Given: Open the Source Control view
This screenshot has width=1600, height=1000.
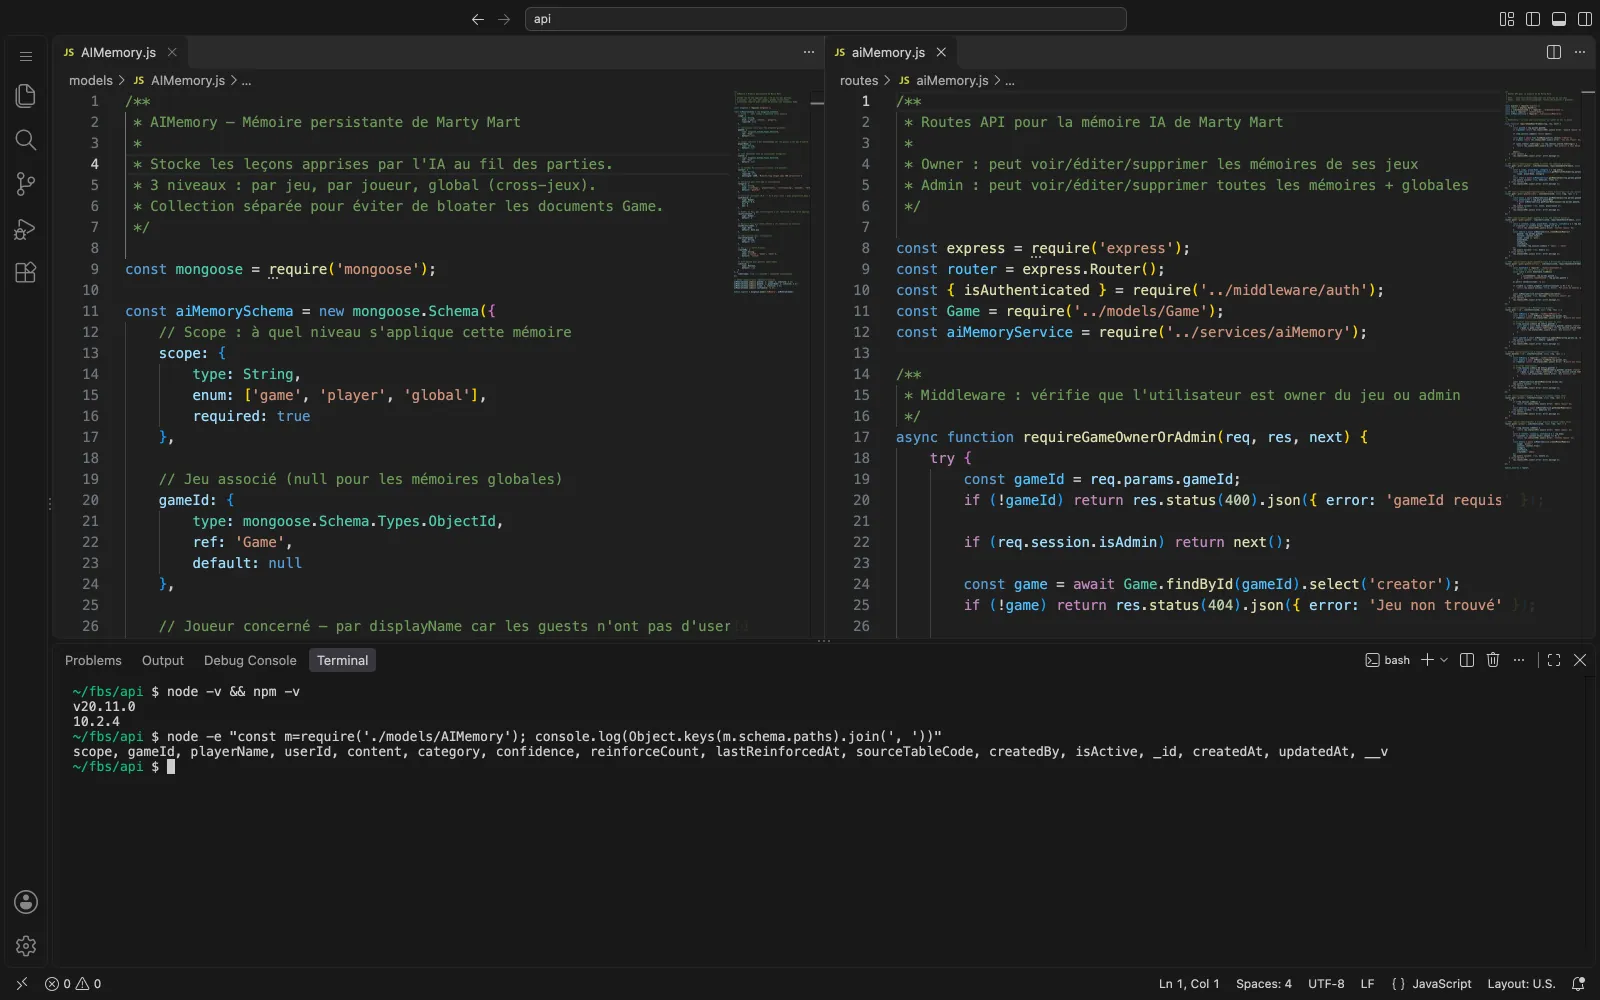Looking at the screenshot, I should coord(26,184).
